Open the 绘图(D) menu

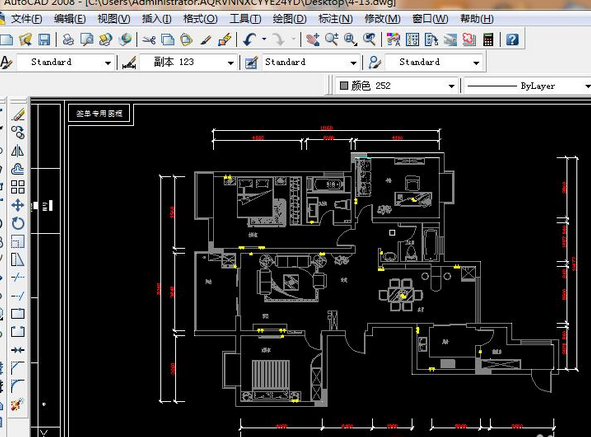pos(289,19)
